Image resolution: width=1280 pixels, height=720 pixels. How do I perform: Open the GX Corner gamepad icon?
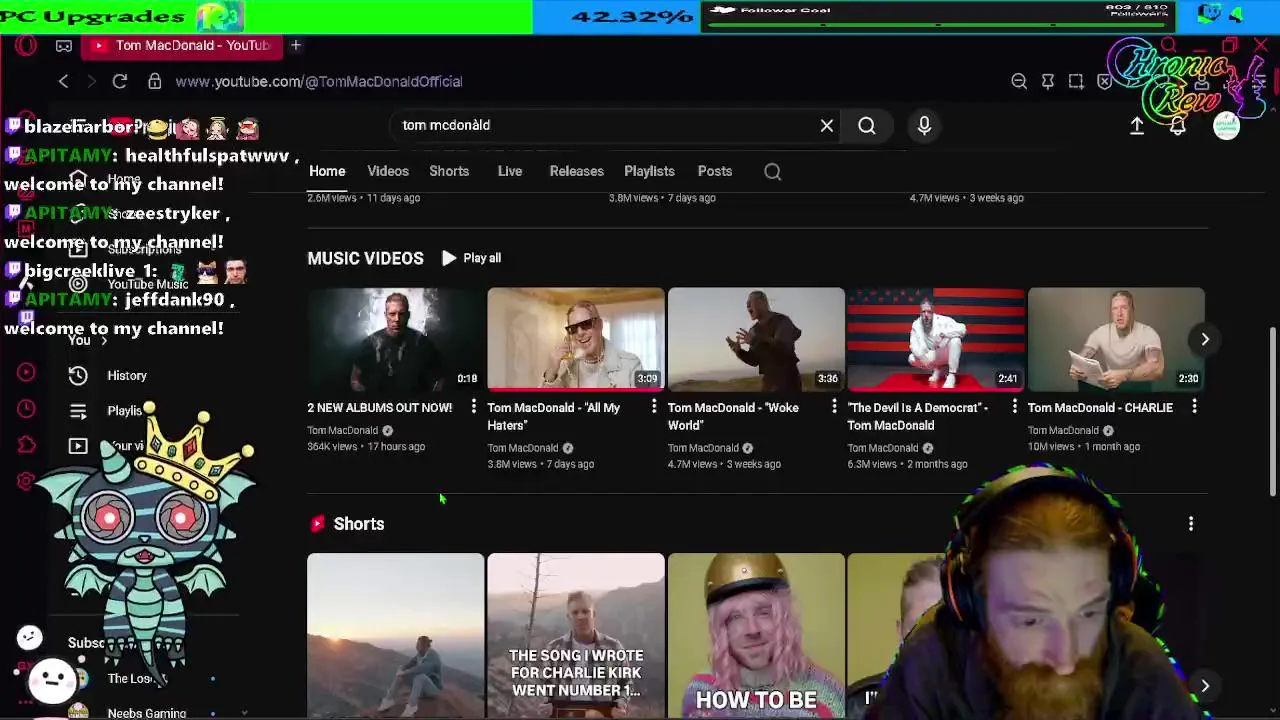(64, 45)
